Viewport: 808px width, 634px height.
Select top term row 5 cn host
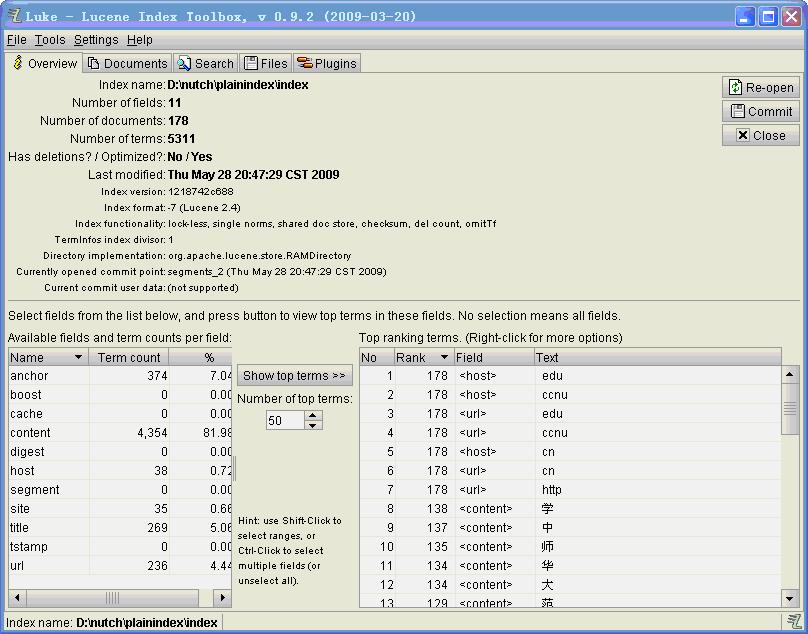point(570,452)
